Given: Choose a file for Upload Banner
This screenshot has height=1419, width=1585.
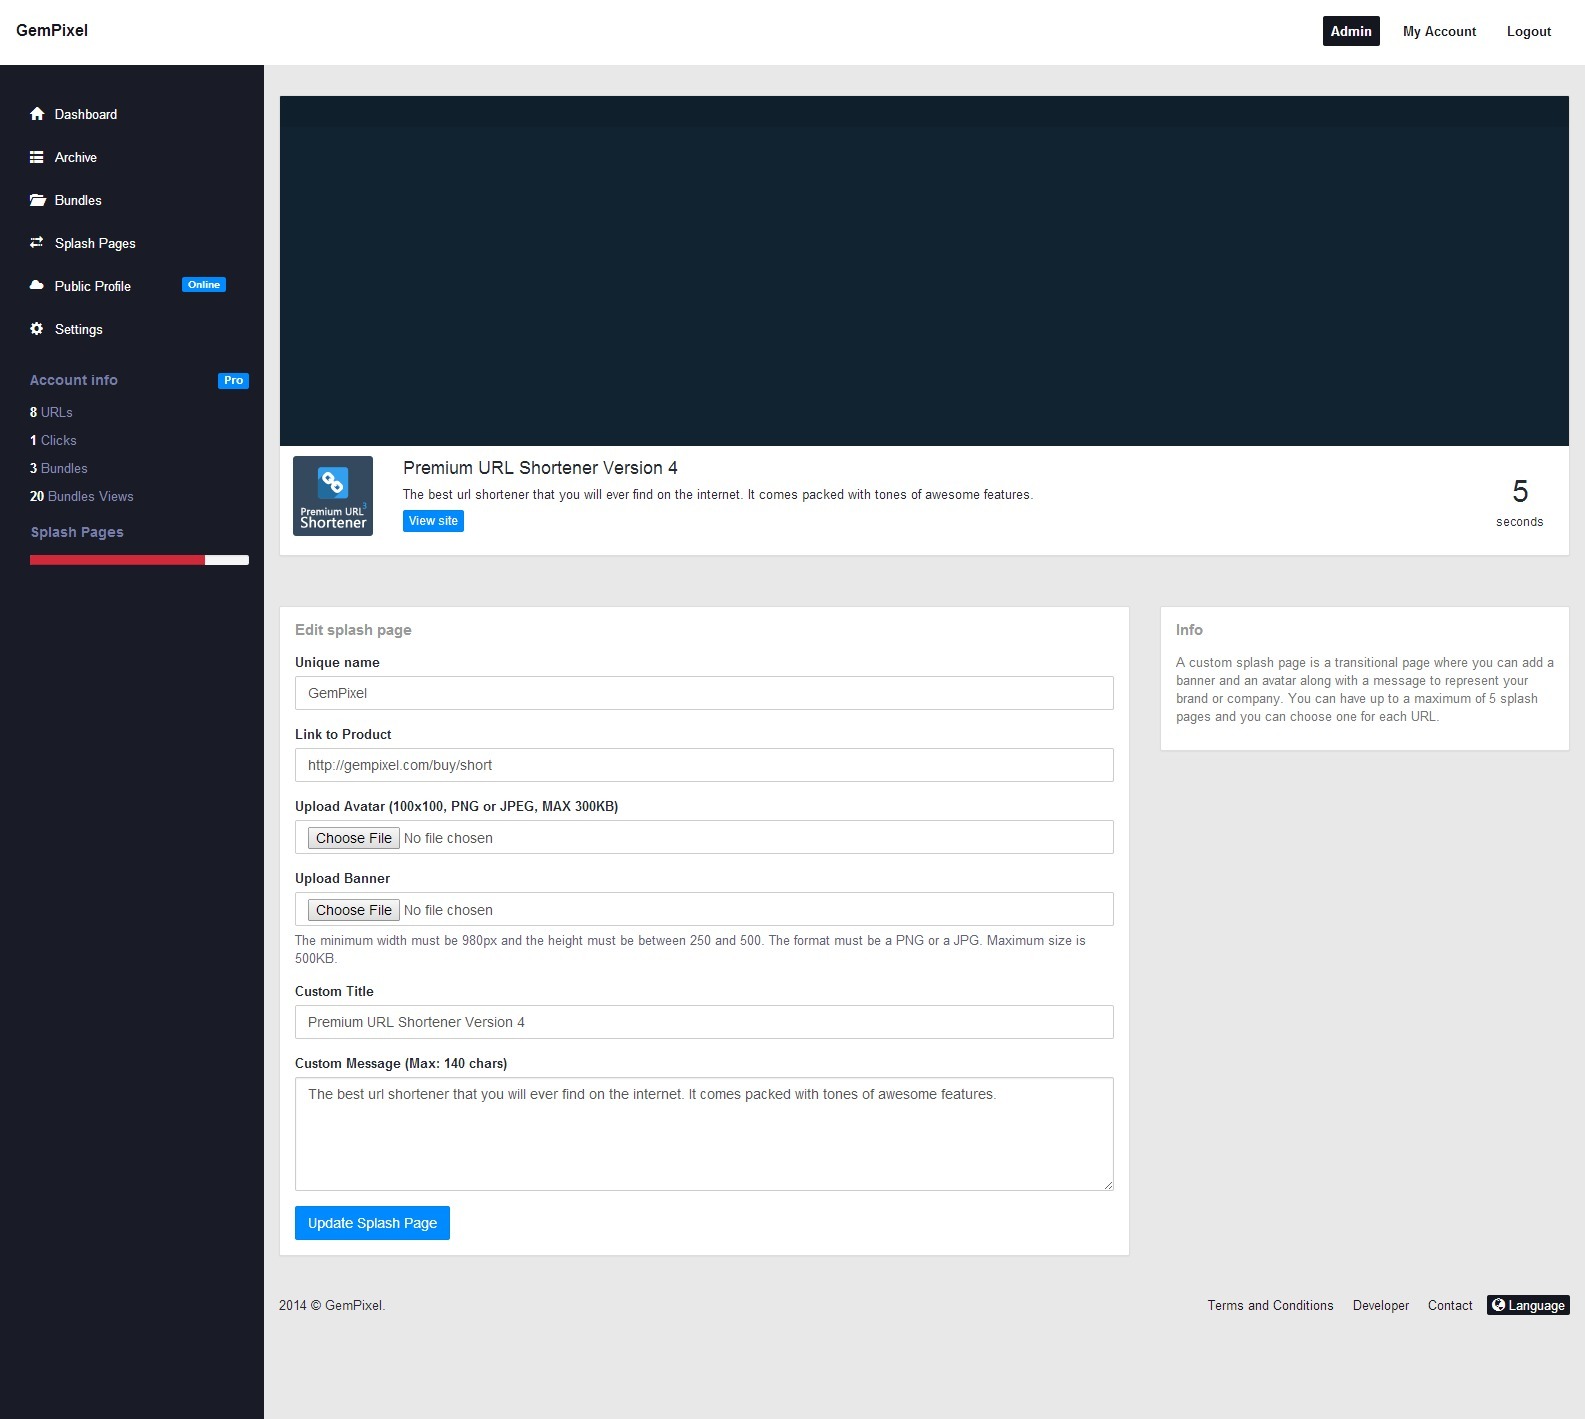Looking at the screenshot, I should point(354,910).
